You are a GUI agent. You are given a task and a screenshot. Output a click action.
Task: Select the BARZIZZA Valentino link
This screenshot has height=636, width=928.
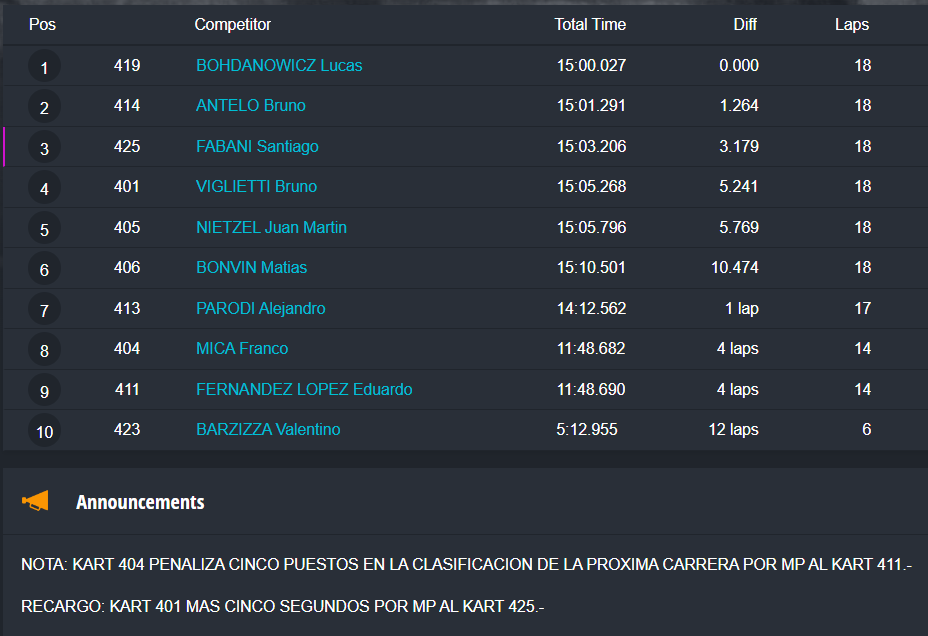click(x=268, y=430)
